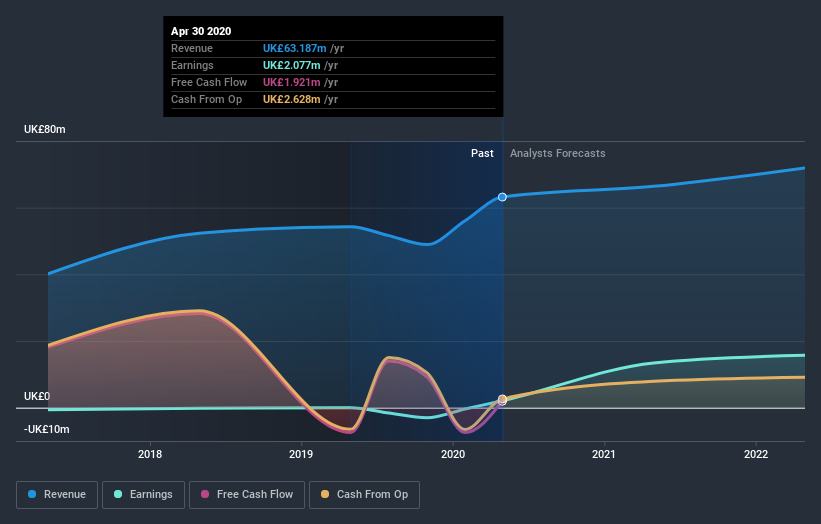The image size is (821, 524).
Task: Toggle the Free Cash Flow legend button
Action: pyautogui.click(x=247, y=495)
